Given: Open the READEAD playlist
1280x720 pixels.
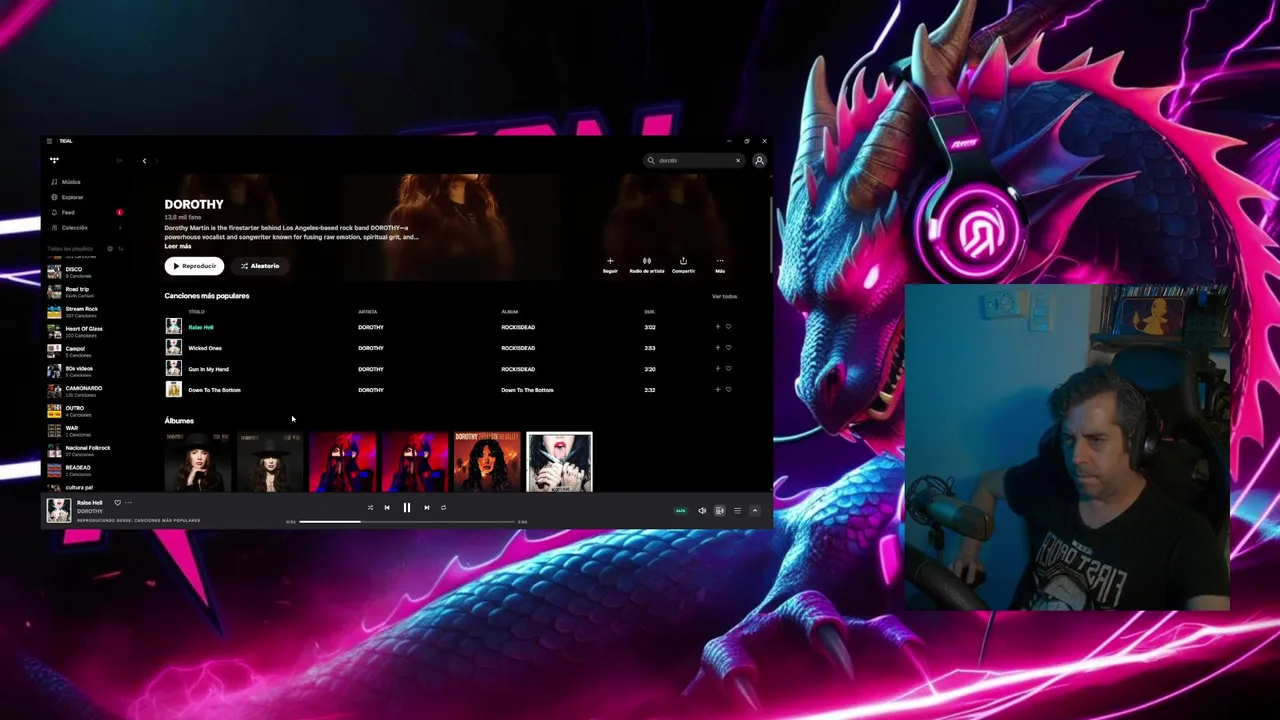Looking at the screenshot, I should (84, 469).
